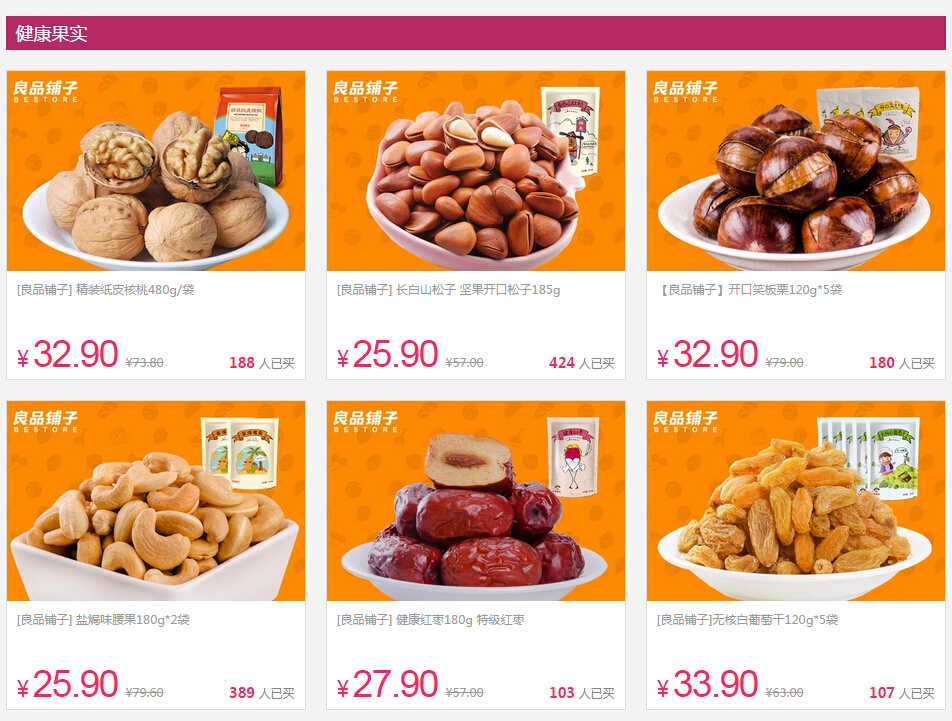Open the walnut product image

pyautogui.click(x=156, y=171)
